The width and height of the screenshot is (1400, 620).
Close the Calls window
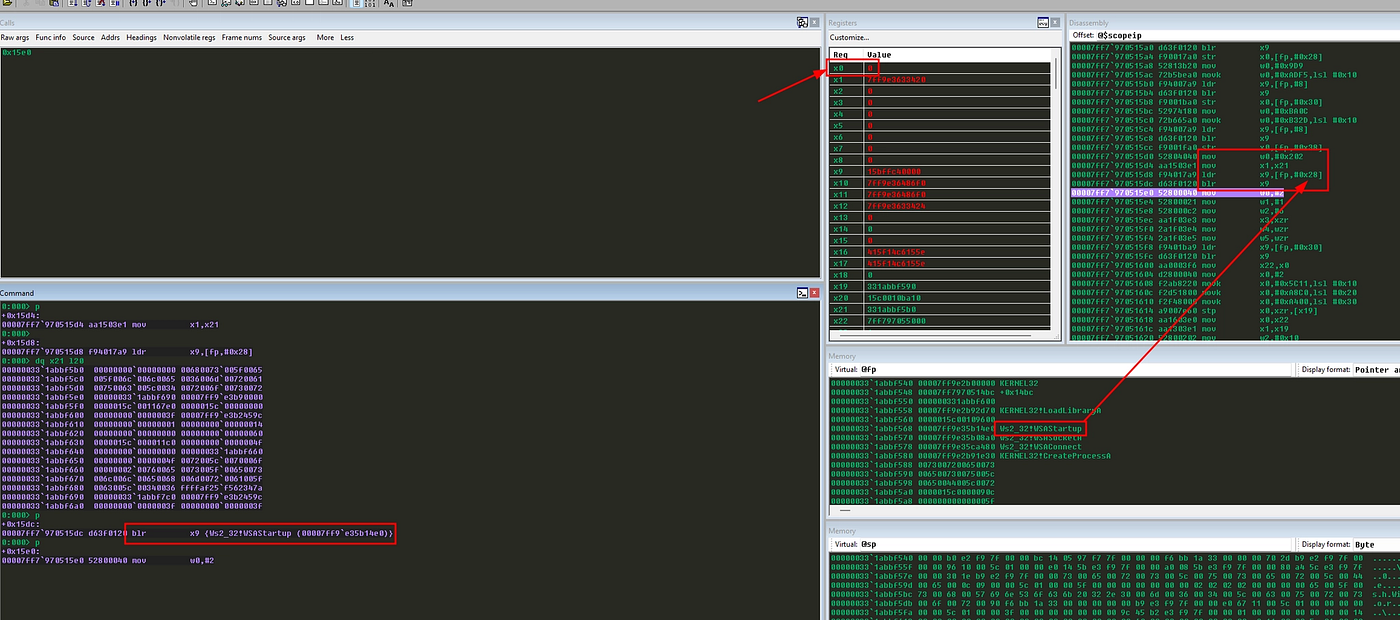click(x=814, y=22)
